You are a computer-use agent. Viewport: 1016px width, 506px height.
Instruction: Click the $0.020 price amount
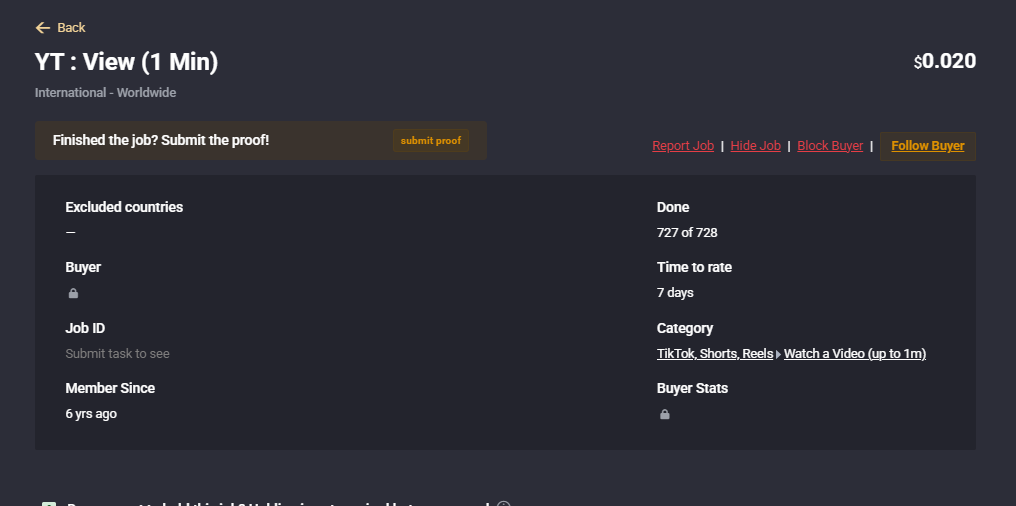click(945, 61)
